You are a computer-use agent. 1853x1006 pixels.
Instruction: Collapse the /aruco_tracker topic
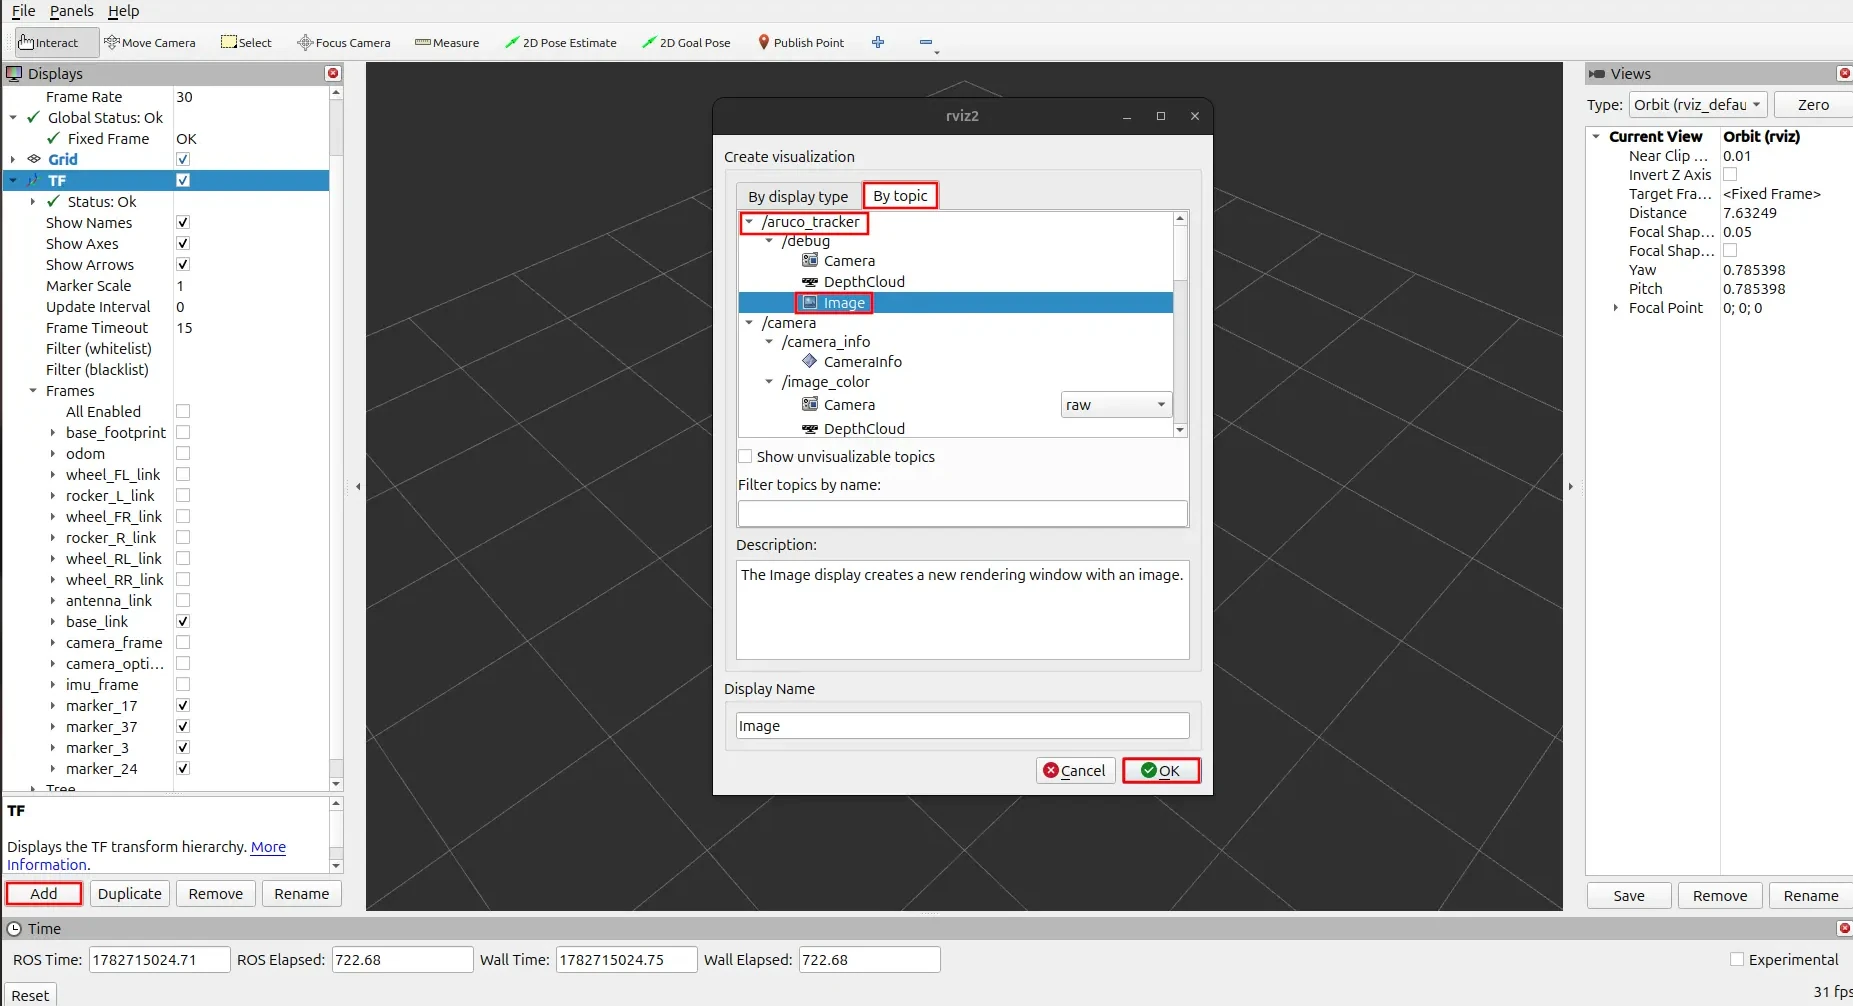click(x=749, y=222)
